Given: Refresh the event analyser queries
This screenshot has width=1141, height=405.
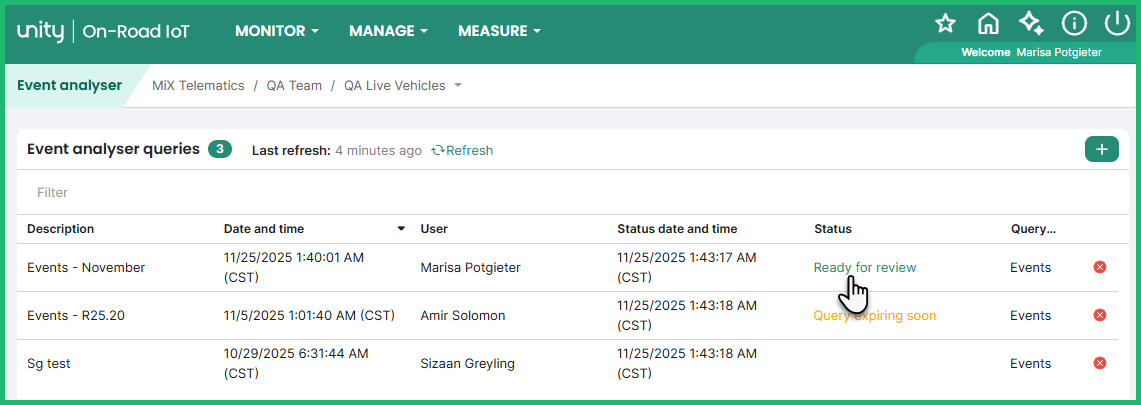Looking at the screenshot, I should click(x=462, y=151).
